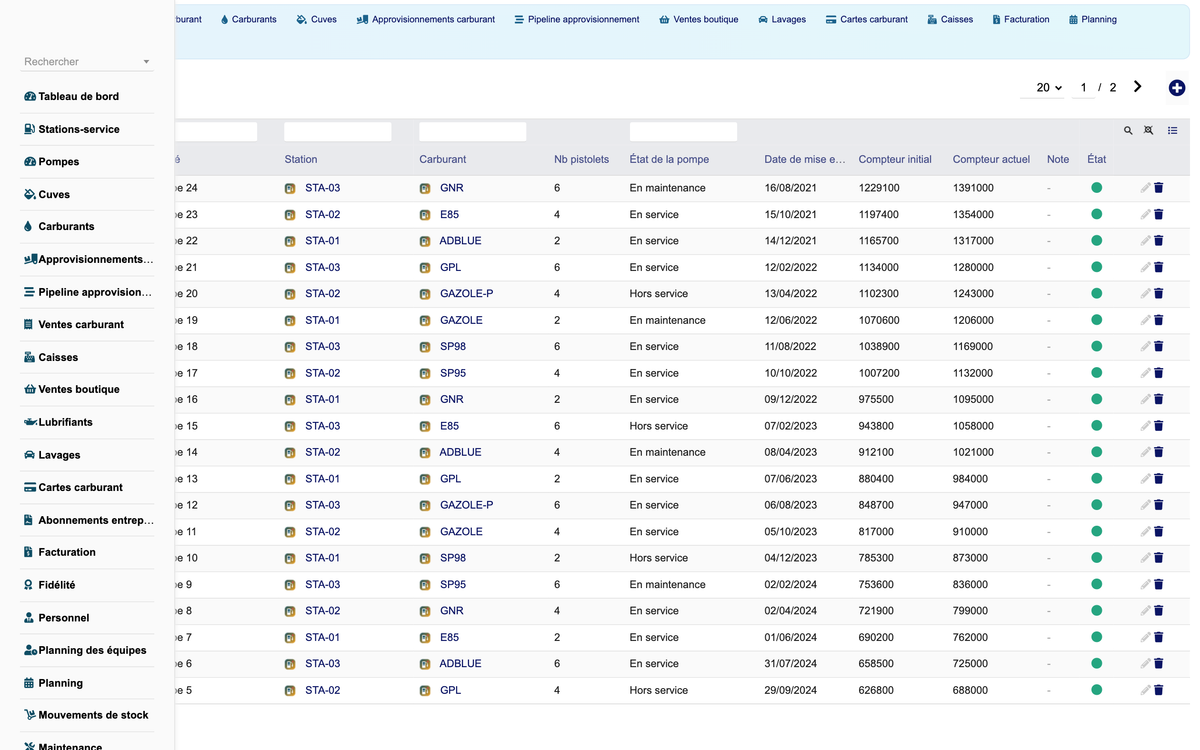Click the blue add new pump plus icon
Image resolution: width=1200 pixels, height=750 pixels.
1177,88
